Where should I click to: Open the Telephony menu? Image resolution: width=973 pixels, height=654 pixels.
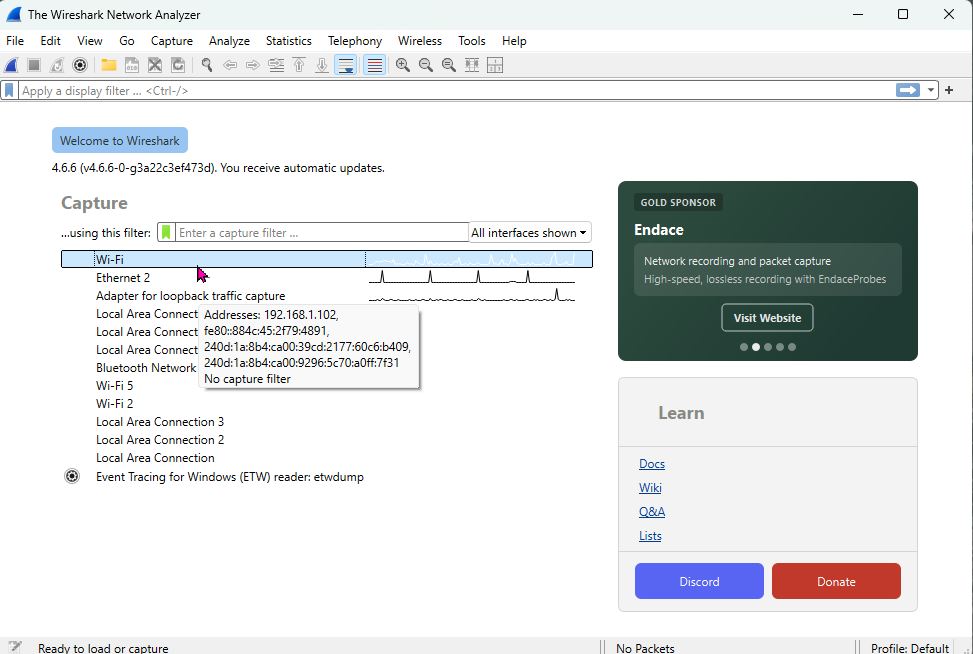(x=355, y=41)
